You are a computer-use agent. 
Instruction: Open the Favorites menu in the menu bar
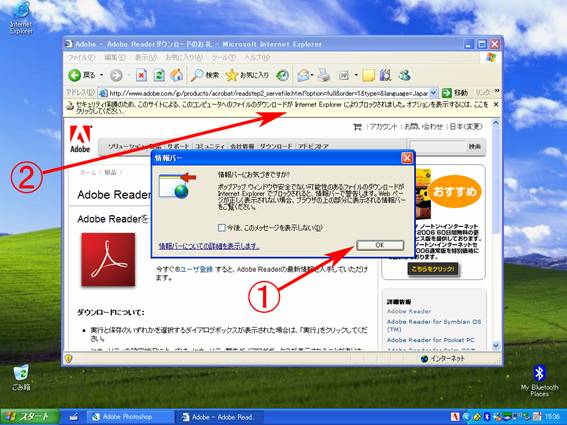click(x=184, y=58)
